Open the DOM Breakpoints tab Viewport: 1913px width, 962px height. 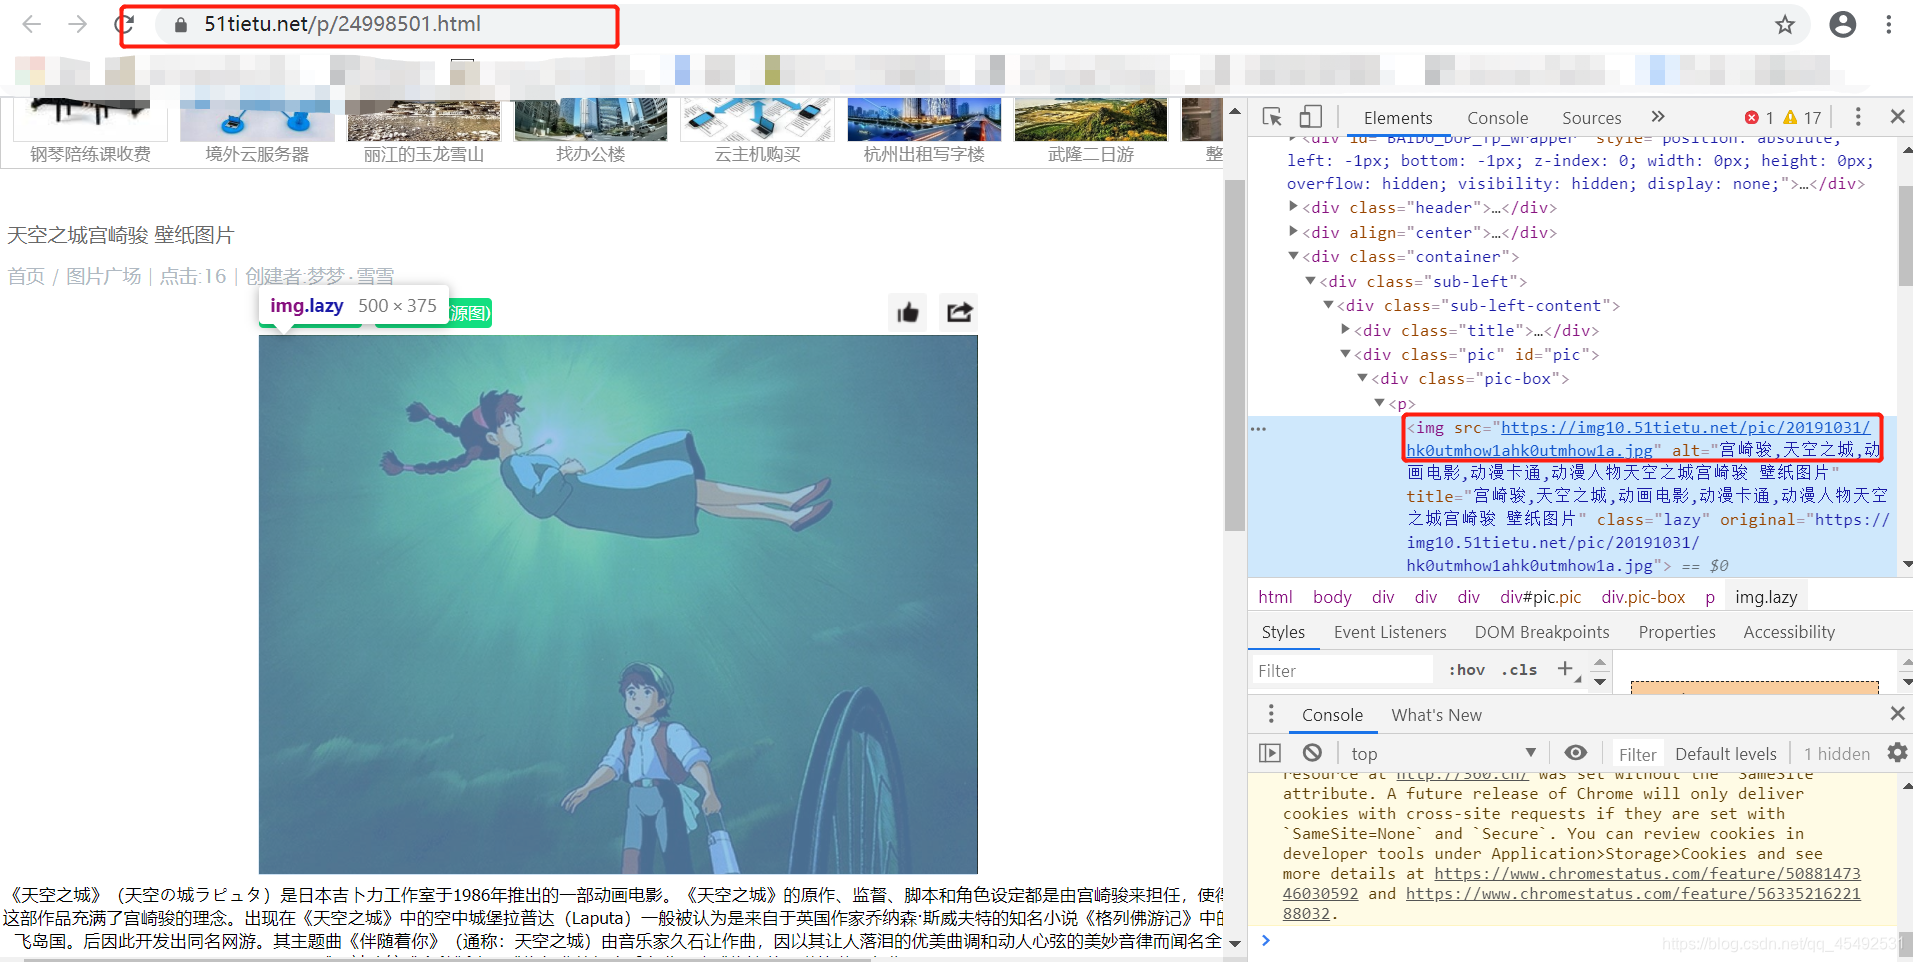point(1542,632)
